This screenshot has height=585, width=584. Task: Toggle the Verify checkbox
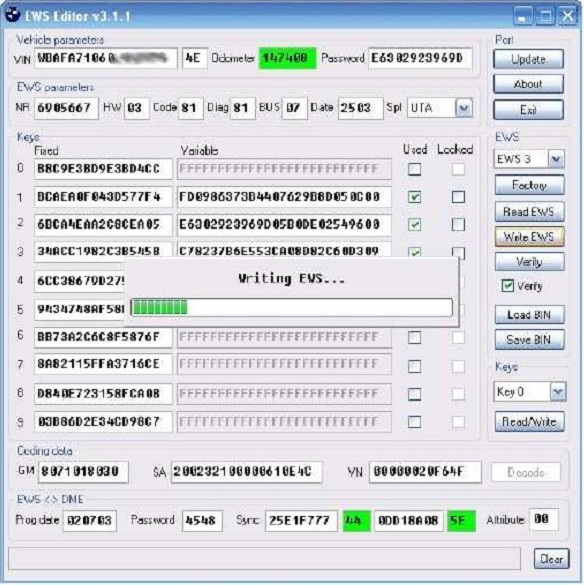click(x=508, y=286)
